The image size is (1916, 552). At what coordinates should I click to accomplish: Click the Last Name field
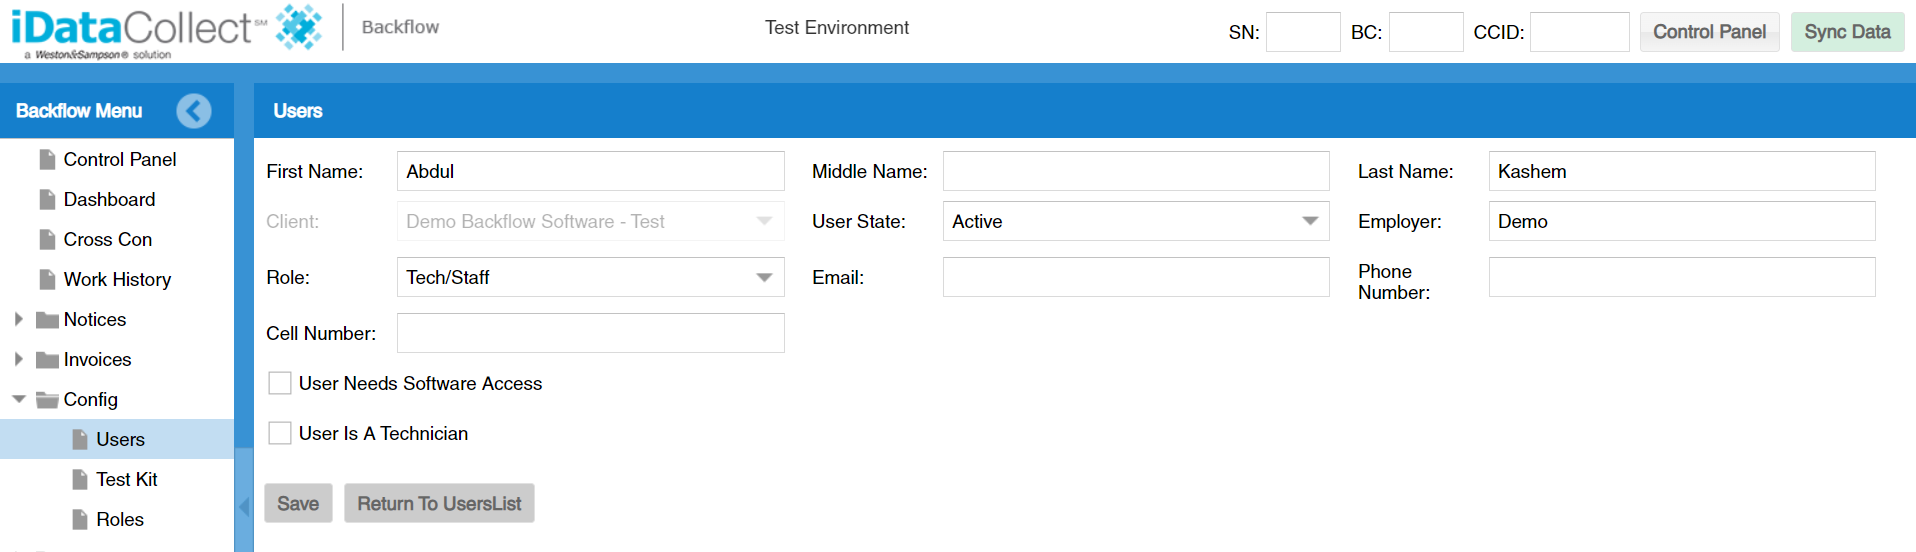tap(1682, 171)
